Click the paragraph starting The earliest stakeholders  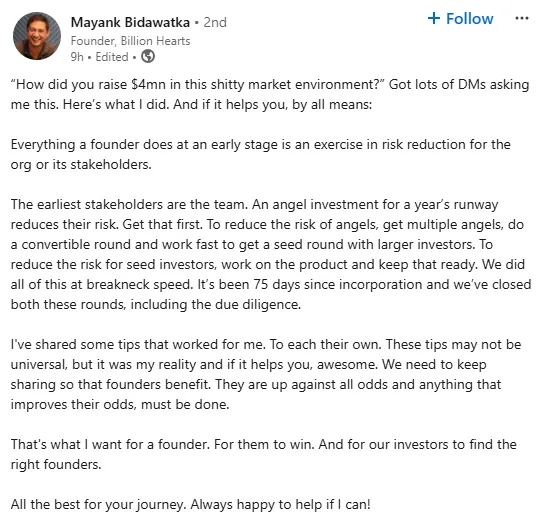[271, 254]
